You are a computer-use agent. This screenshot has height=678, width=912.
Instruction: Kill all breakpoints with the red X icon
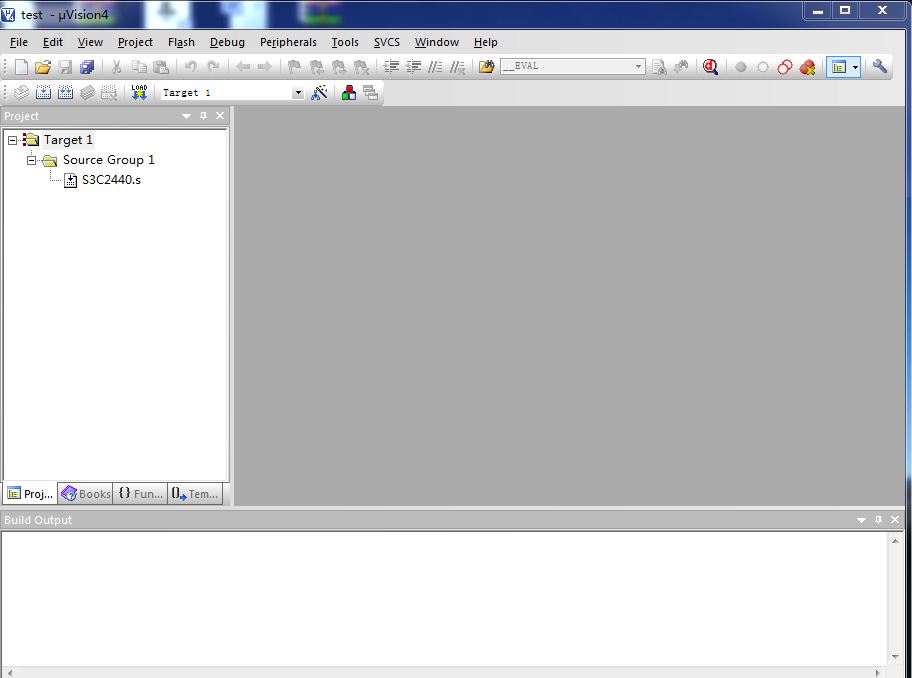click(807, 67)
